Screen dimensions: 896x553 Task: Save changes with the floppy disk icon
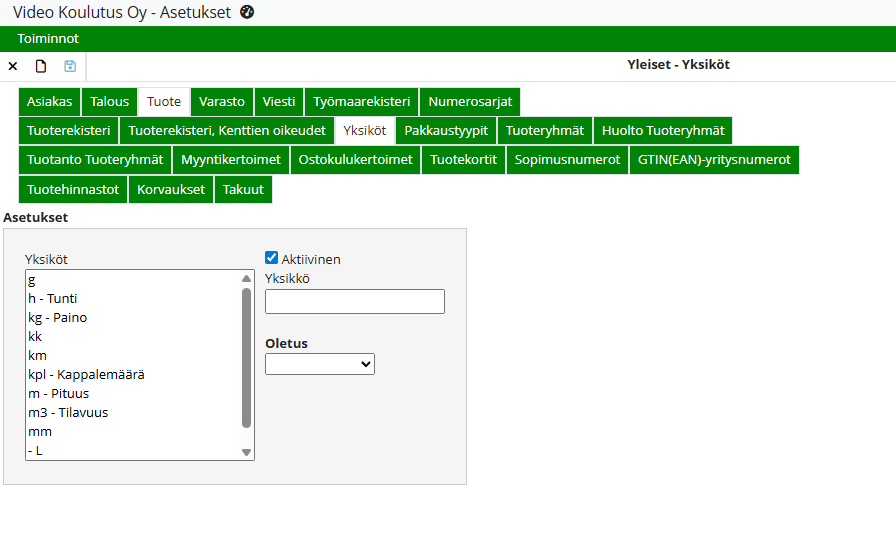click(70, 66)
